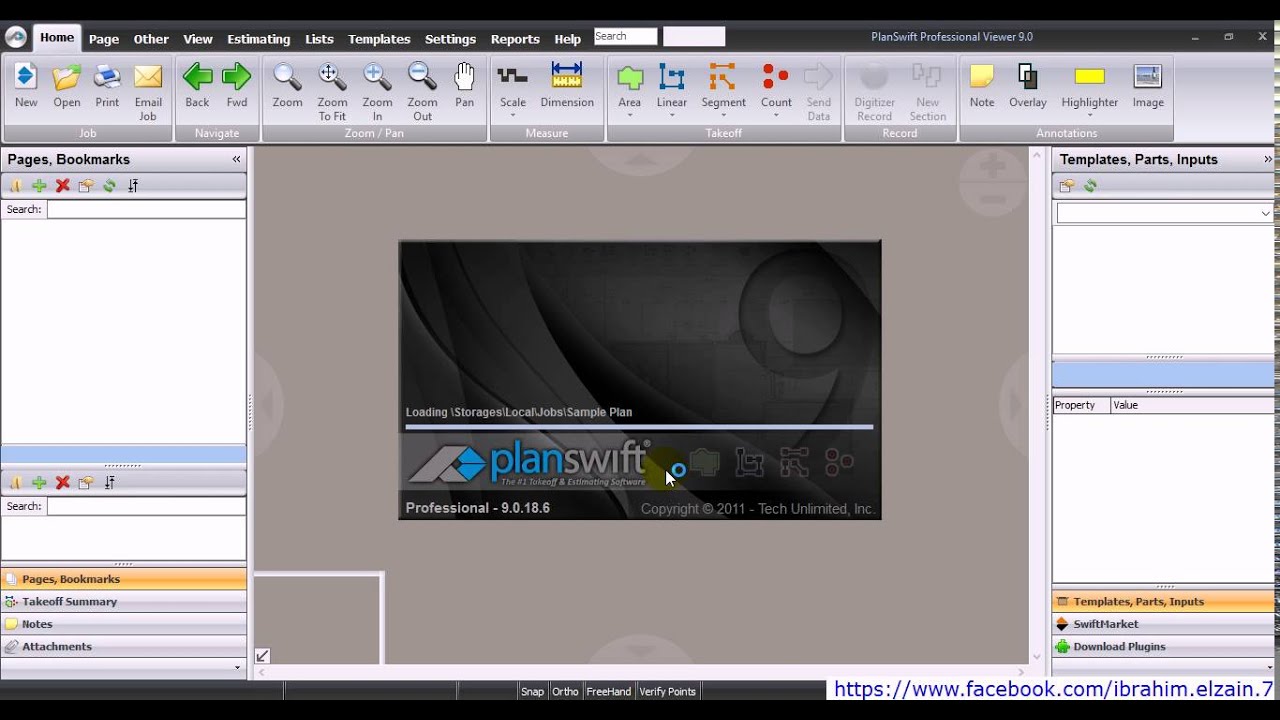Expand the Count dropdown arrow
Screen dimensions: 1280x720
(x=776, y=115)
